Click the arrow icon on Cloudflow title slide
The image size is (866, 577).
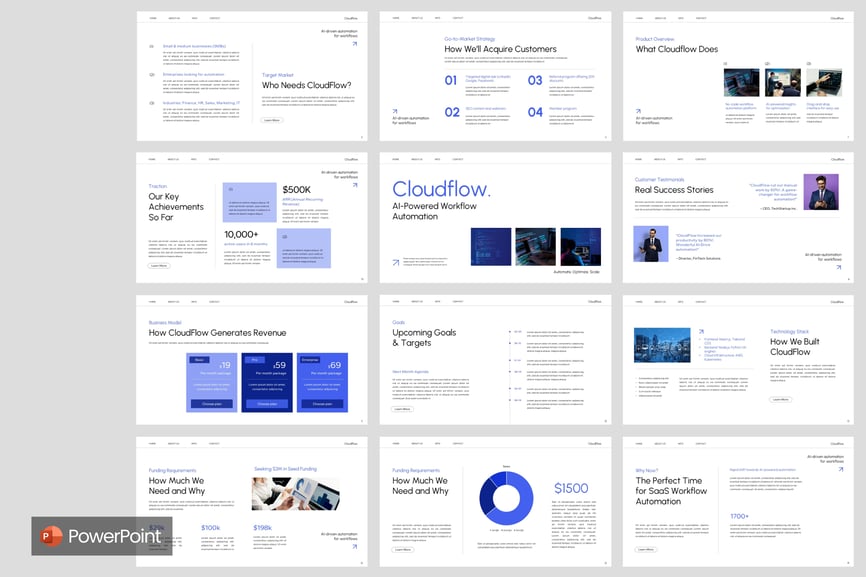395,263
